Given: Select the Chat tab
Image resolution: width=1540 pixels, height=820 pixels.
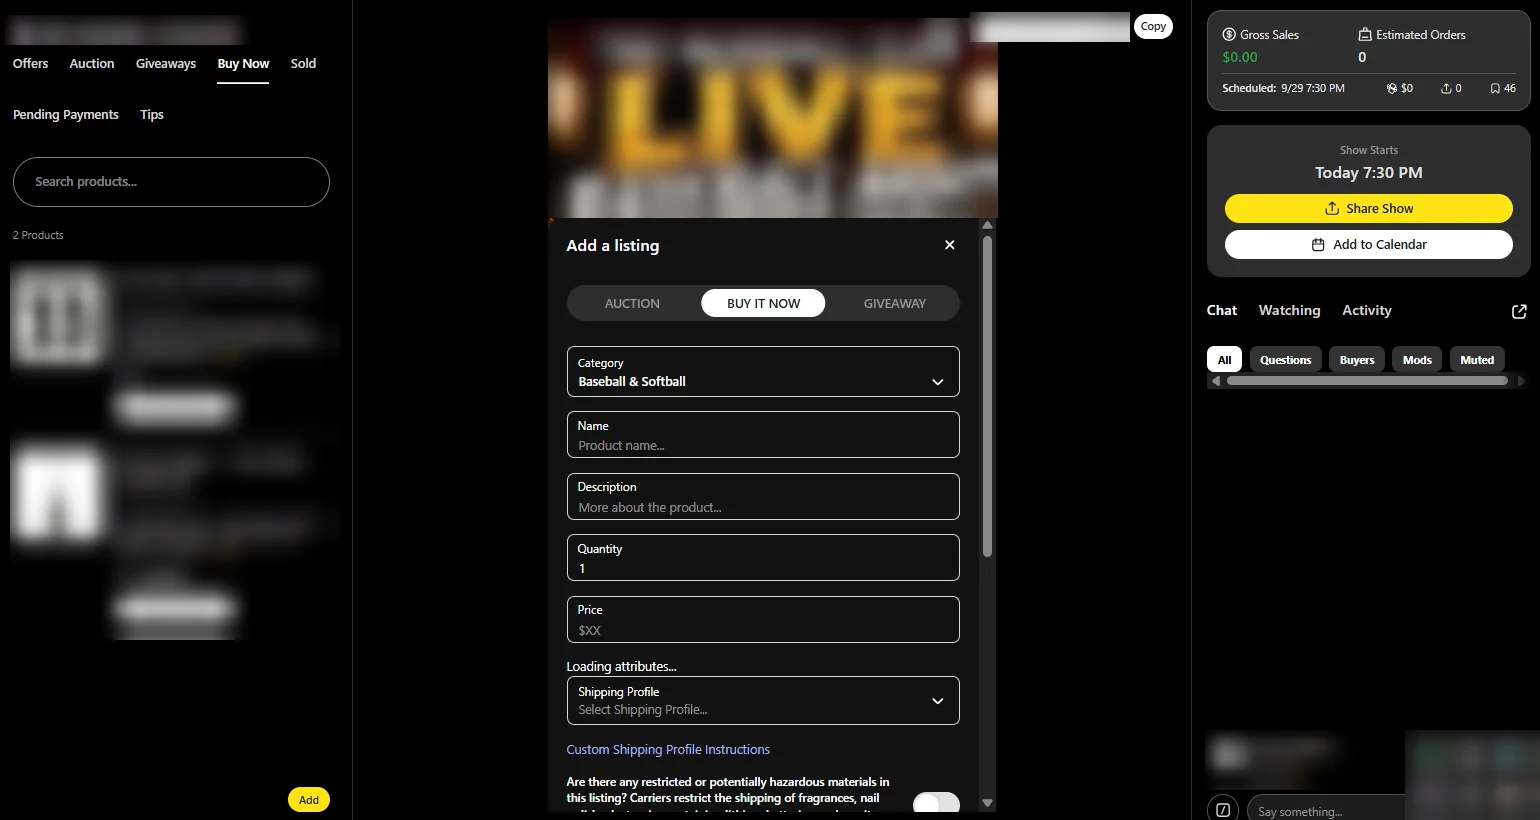Looking at the screenshot, I should (x=1222, y=310).
